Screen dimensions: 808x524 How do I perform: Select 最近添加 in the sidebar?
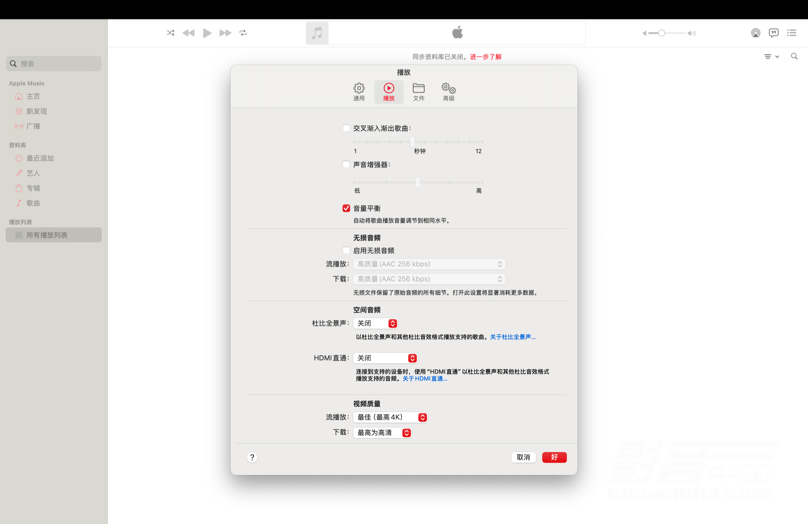pyautogui.click(x=40, y=158)
